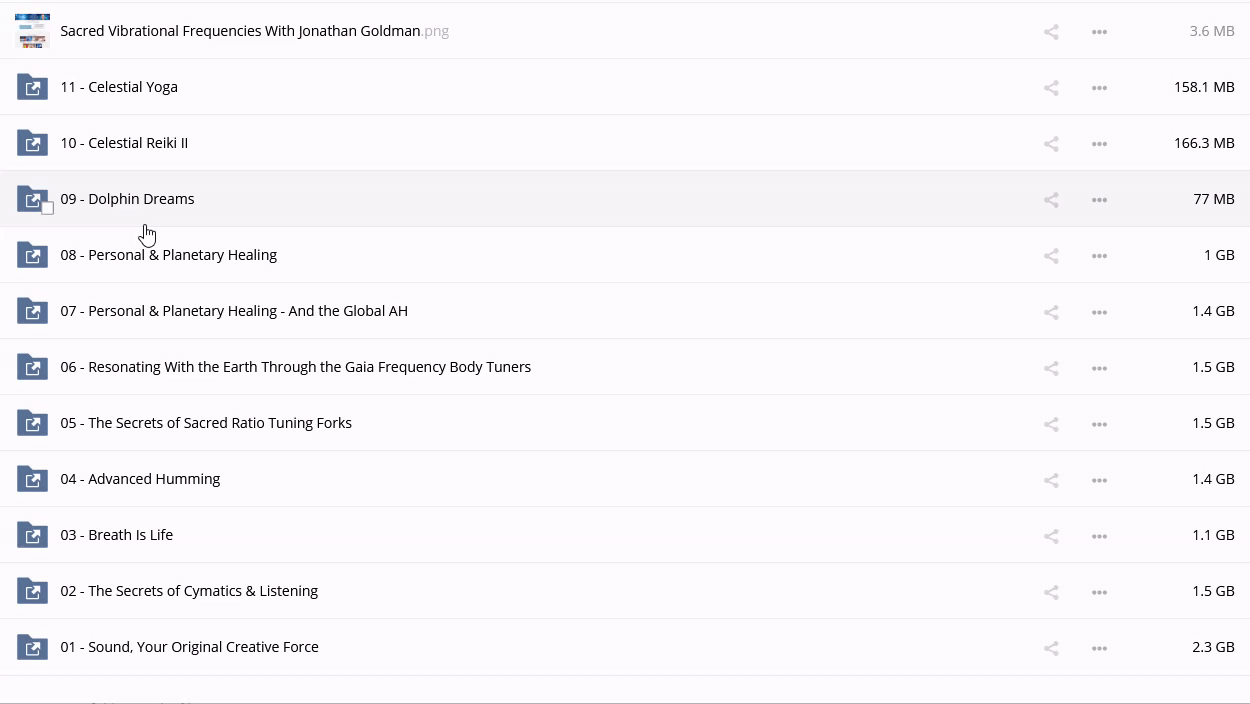Open 02 - The Secrets of Cymatics & Listening
1250x704 pixels.
pos(189,591)
